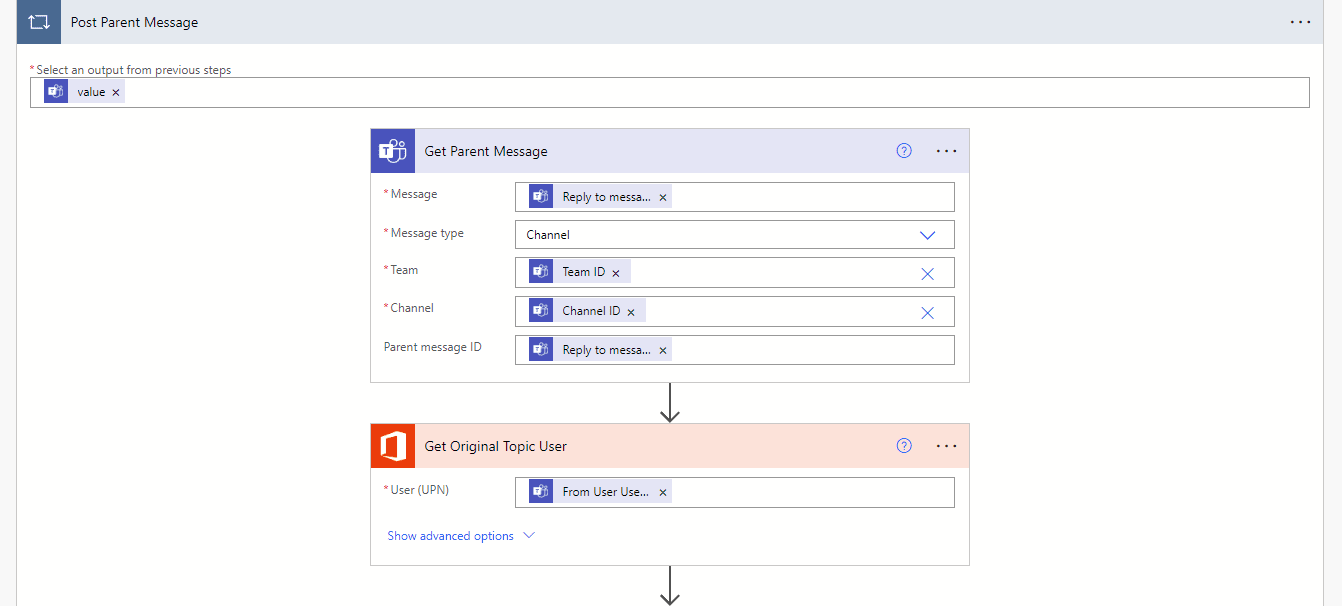Click the Teams icon on Get Parent Message
Image resolution: width=1342 pixels, height=606 pixels.
coord(392,151)
